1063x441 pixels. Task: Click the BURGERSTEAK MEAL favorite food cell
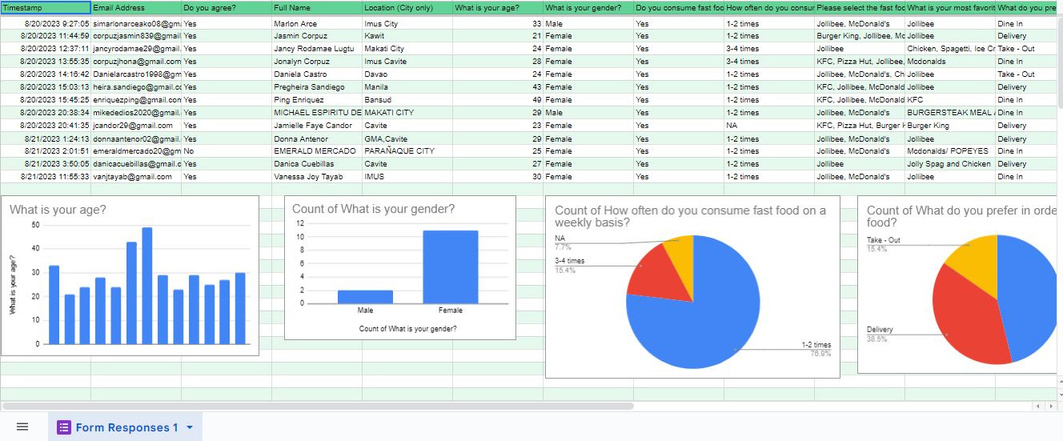[x=950, y=112]
